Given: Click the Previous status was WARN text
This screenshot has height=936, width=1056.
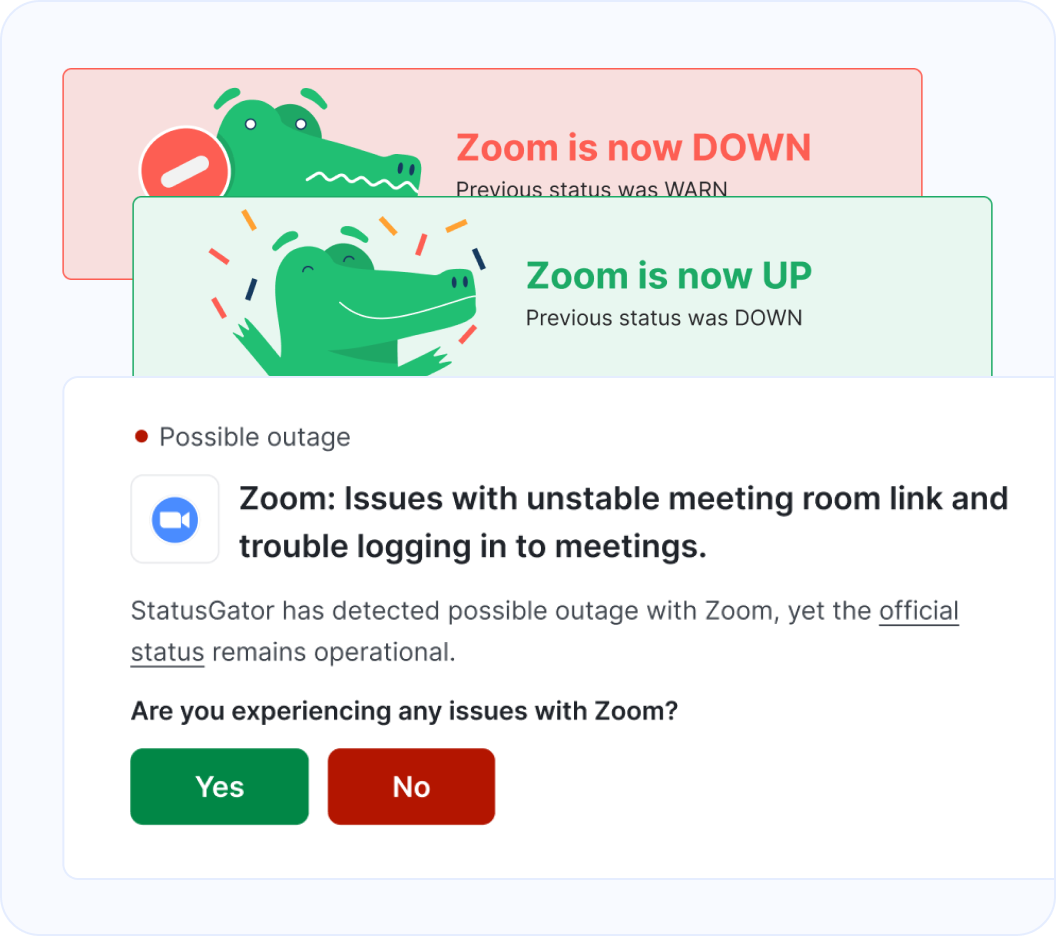Looking at the screenshot, I should 592,189.
